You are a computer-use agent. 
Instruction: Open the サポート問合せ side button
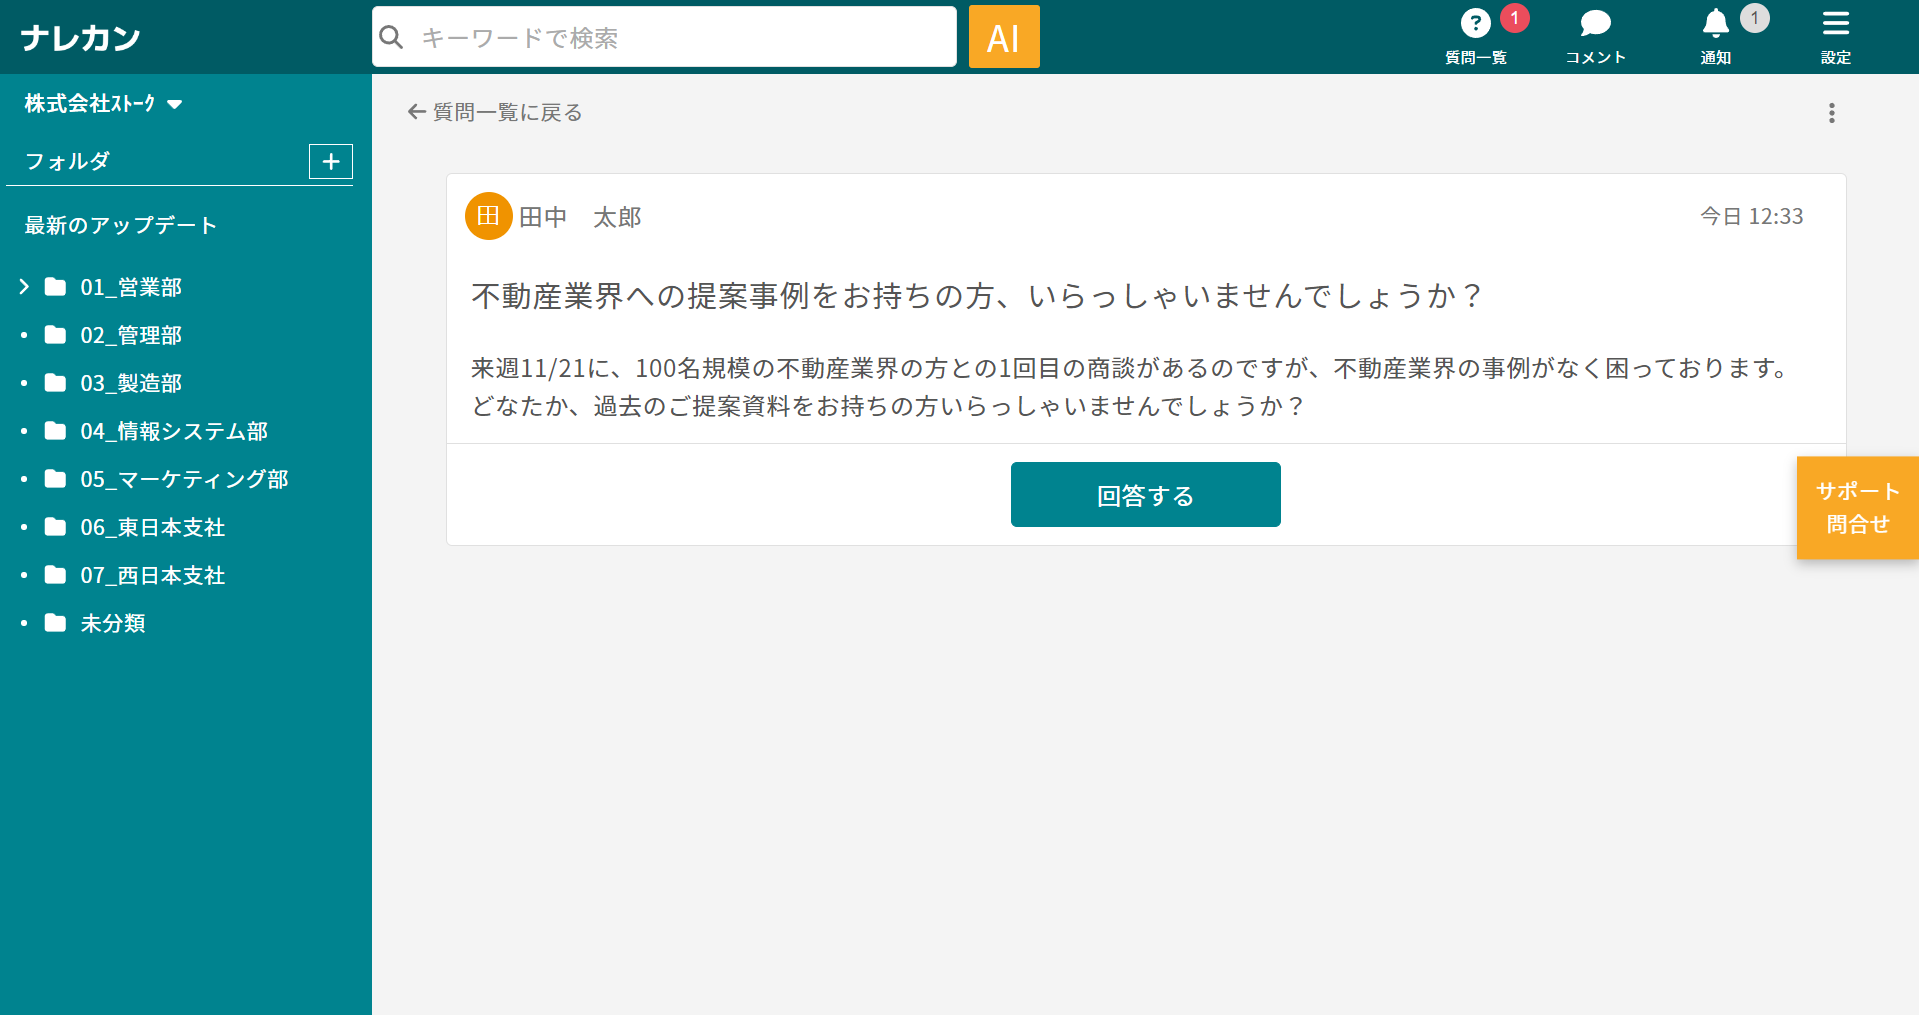1857,508
